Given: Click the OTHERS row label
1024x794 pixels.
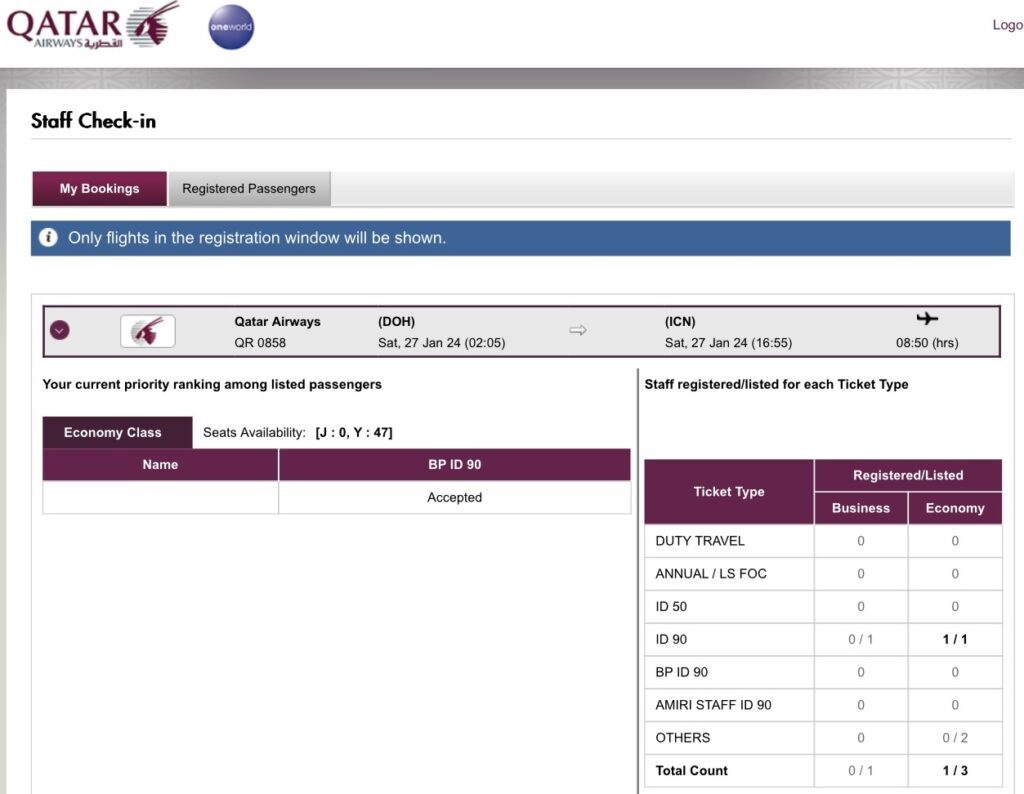Looking at the screenshot, I should click(682, 738).
